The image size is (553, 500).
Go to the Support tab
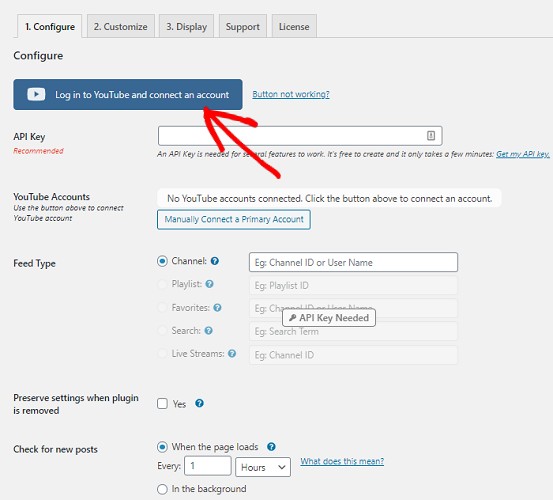pos(243,26)
